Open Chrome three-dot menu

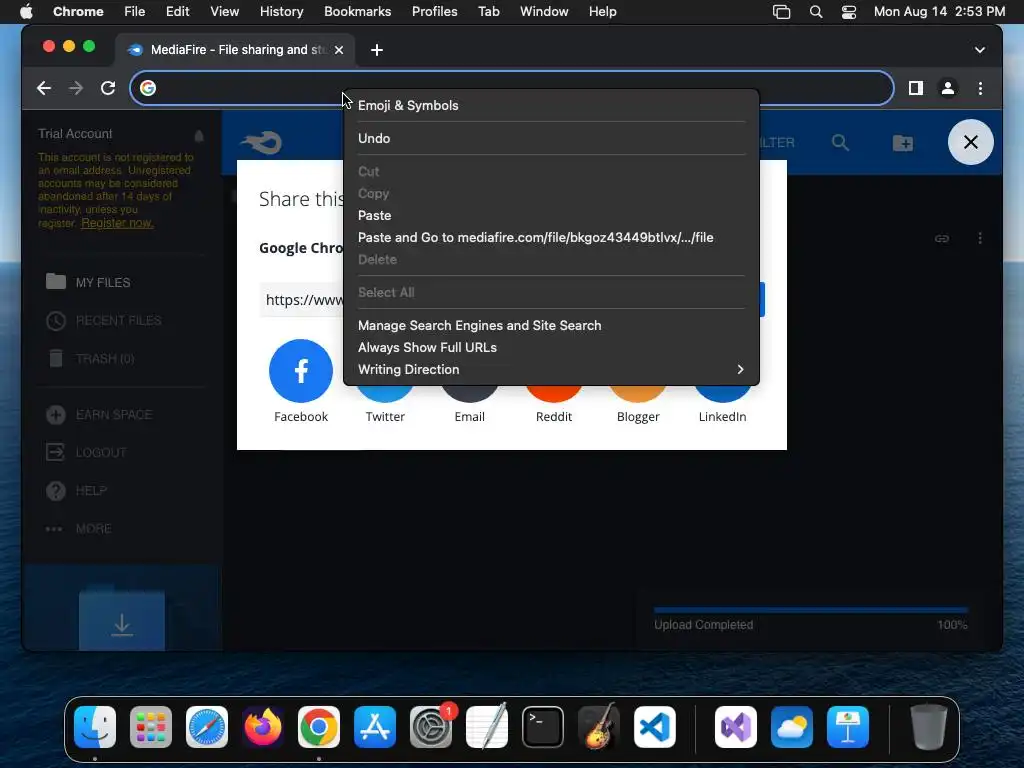[x=980, y=88]
